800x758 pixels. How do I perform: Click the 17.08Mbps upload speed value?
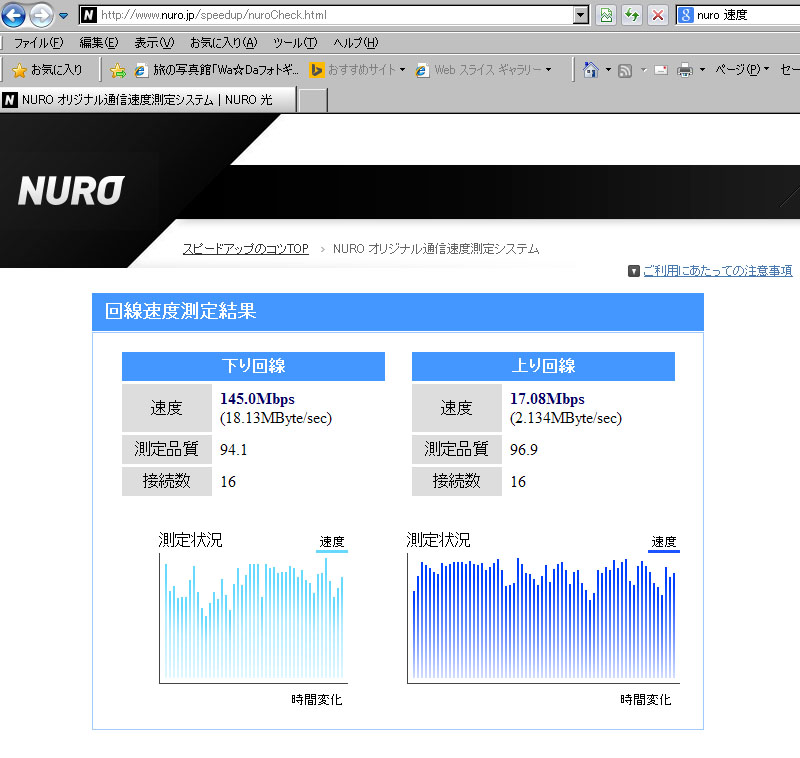click(547, 399)
